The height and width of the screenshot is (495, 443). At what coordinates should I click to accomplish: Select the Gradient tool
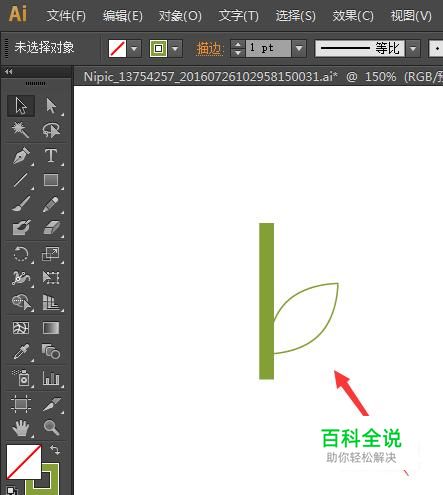pos(51,328)
